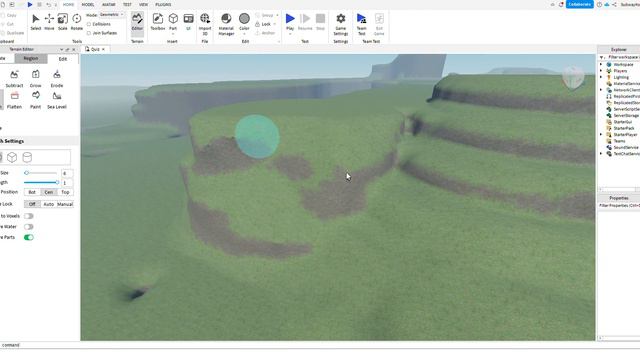
Task: Expand the Workspace tree node
Action: click(601, 64)
